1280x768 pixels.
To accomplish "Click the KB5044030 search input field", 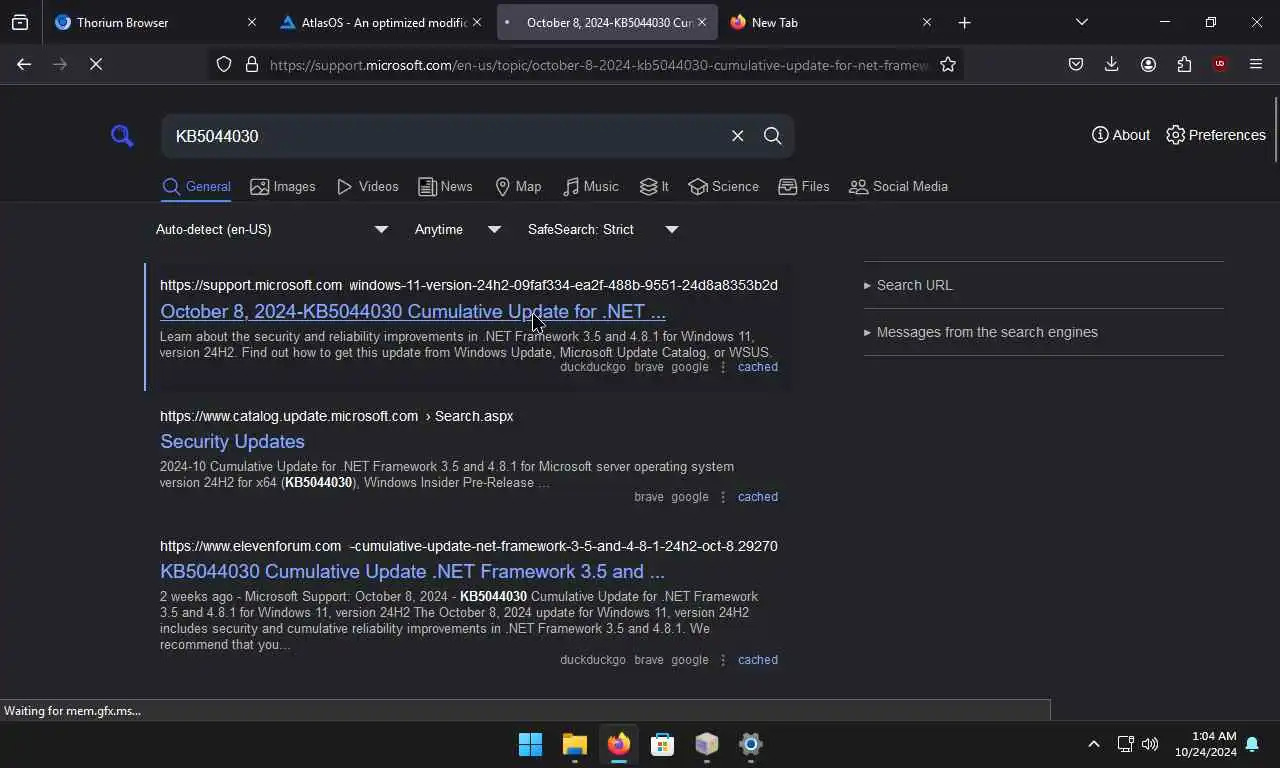I will pyautogui.click(x=445, y=136).
